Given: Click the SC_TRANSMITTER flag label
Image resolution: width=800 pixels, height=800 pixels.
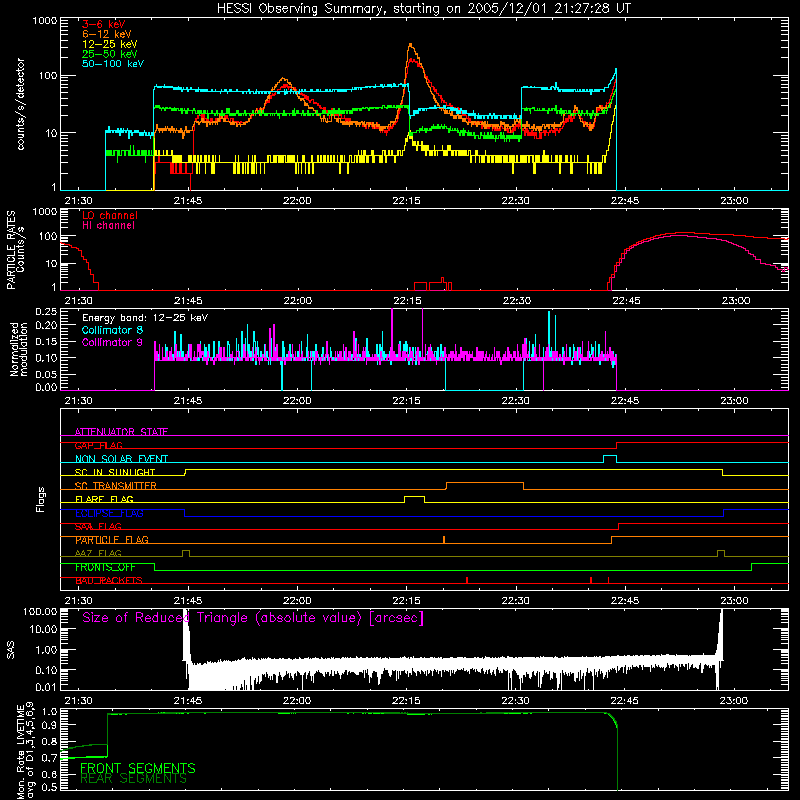Looking at the screenshot, I should click(115, 486).
